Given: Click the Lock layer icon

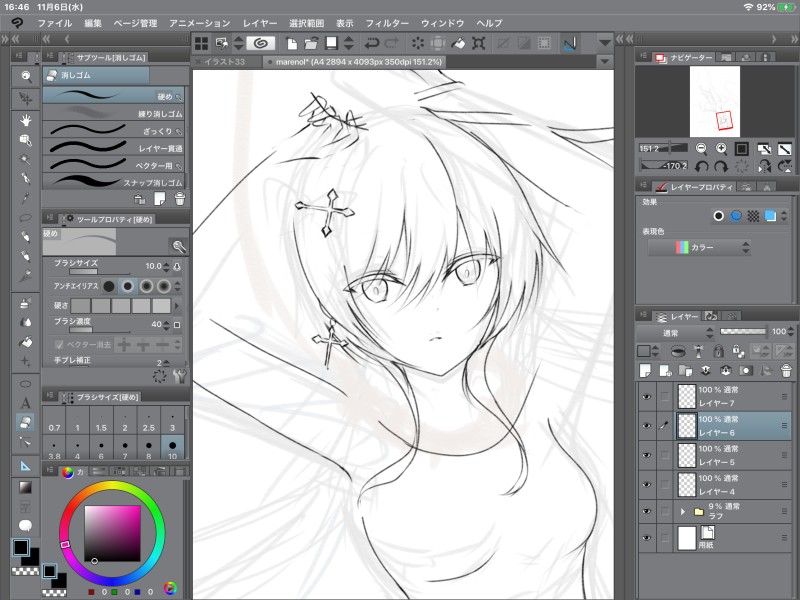Looking at the screenshot, I should tap(718, 351).
